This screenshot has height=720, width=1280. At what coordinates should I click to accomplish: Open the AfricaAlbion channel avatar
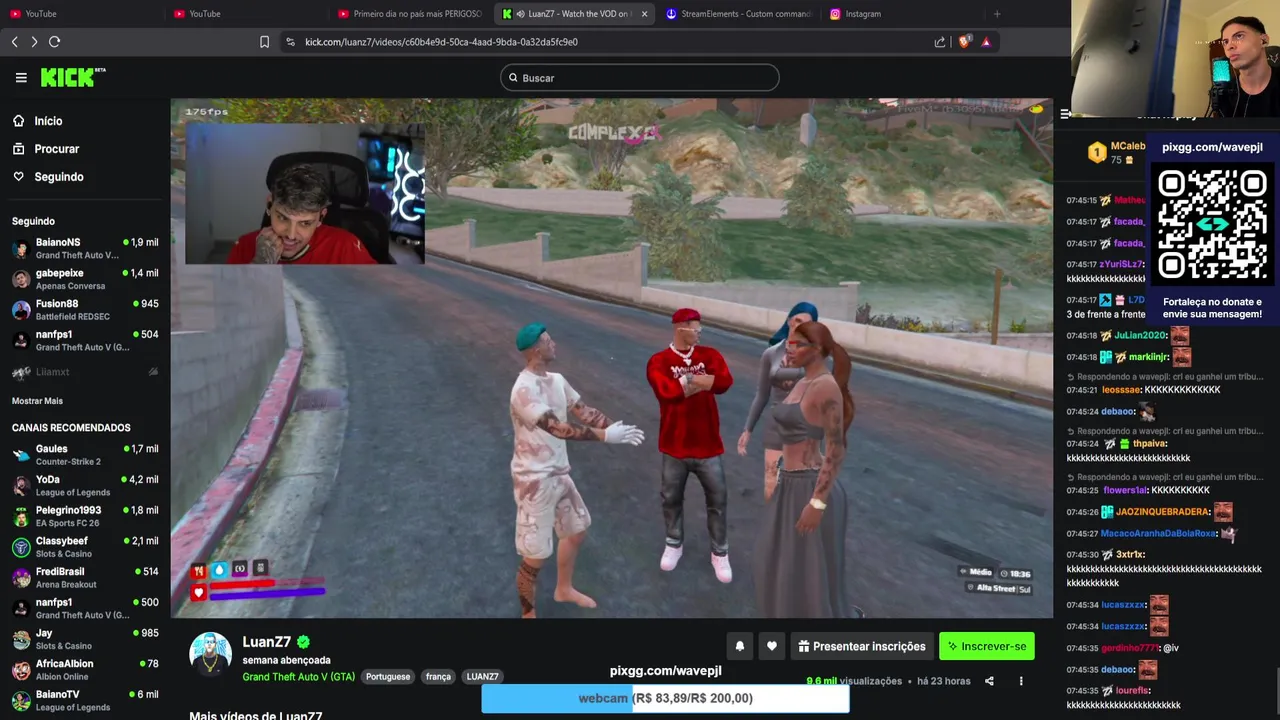pyautogui.click(x=21, y=670)
